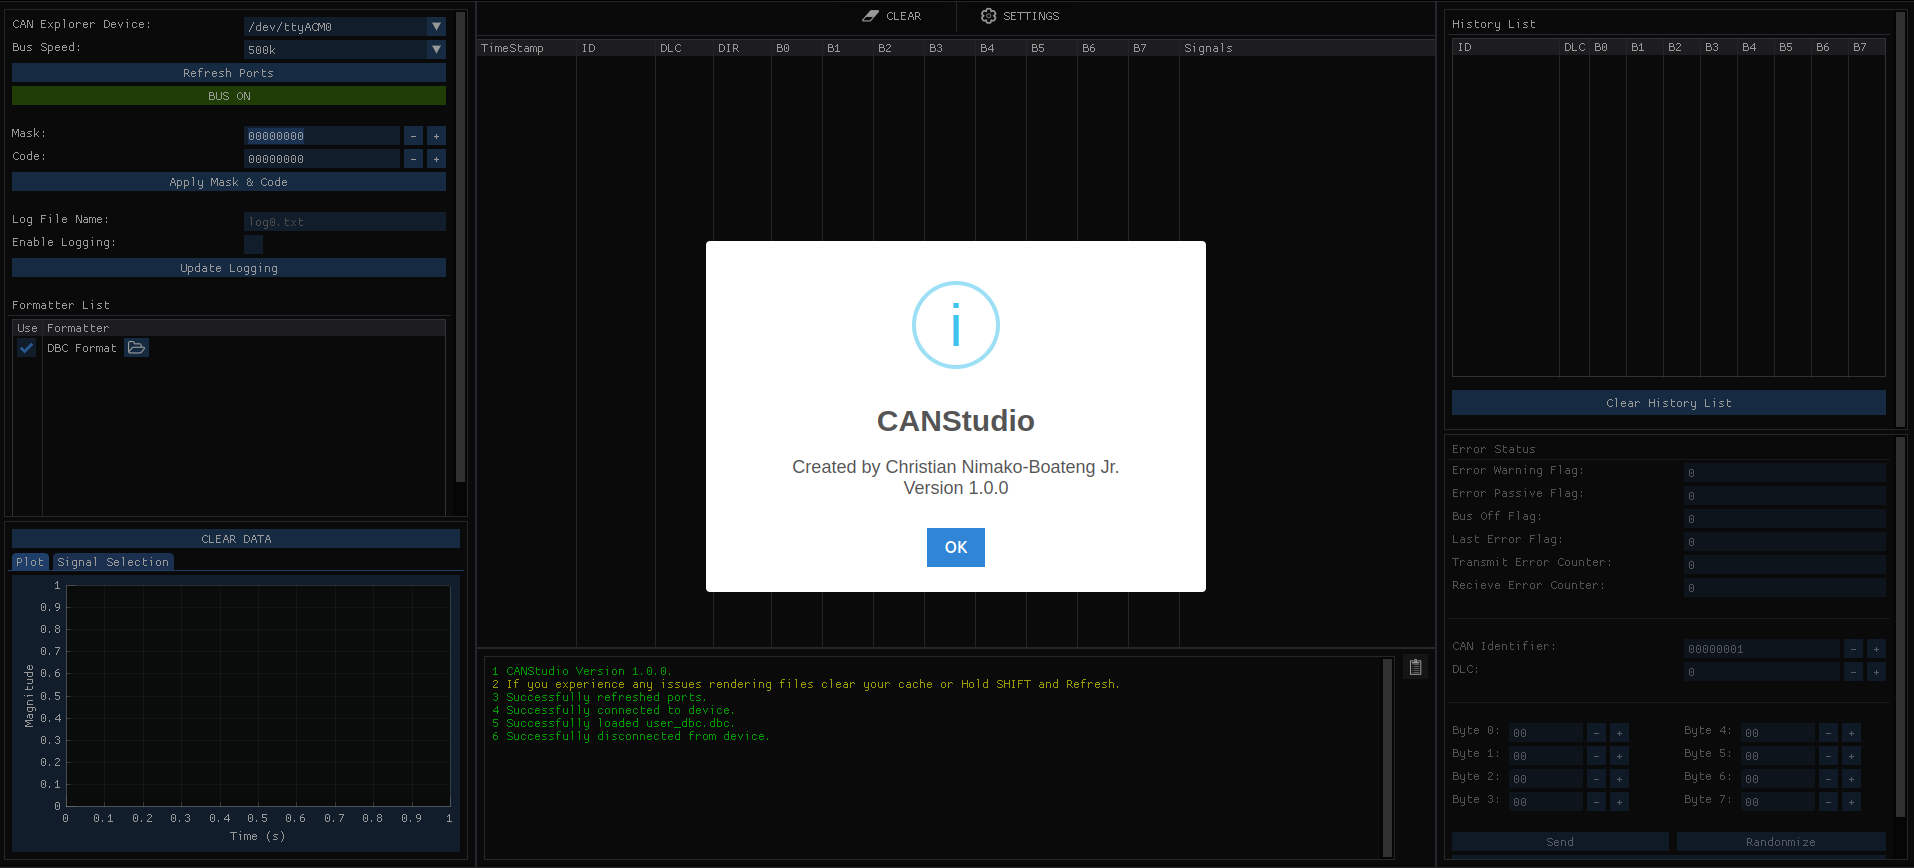Click the eraser Clear icon in top toolbar
Image resolution: width=1914 pixels, height=868 pixels.
tap(870, 16)
